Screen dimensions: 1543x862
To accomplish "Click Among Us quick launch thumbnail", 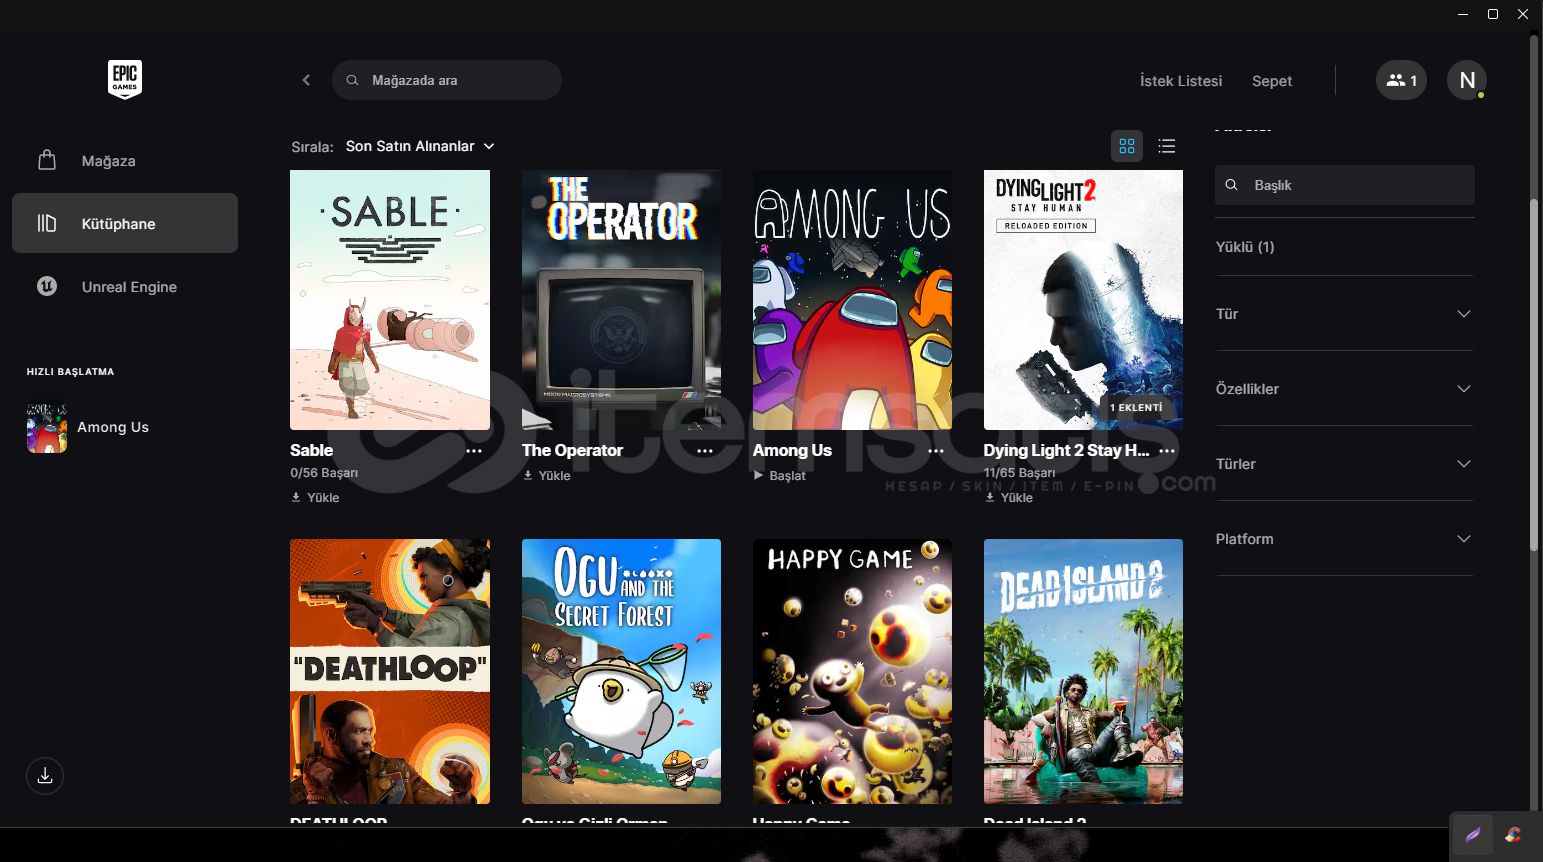I will coord(47,427).
